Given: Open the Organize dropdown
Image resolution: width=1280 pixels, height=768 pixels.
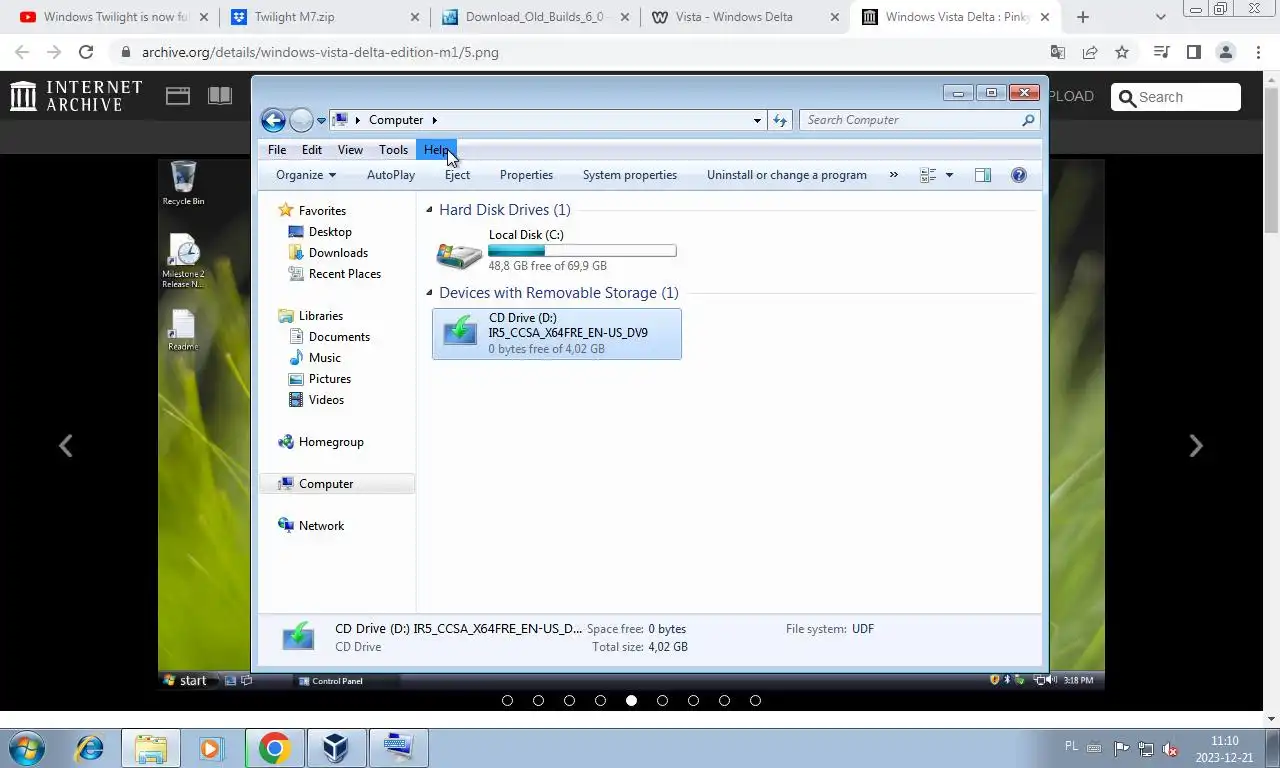Looking at the screenshot, I should (x=306, y=175).
